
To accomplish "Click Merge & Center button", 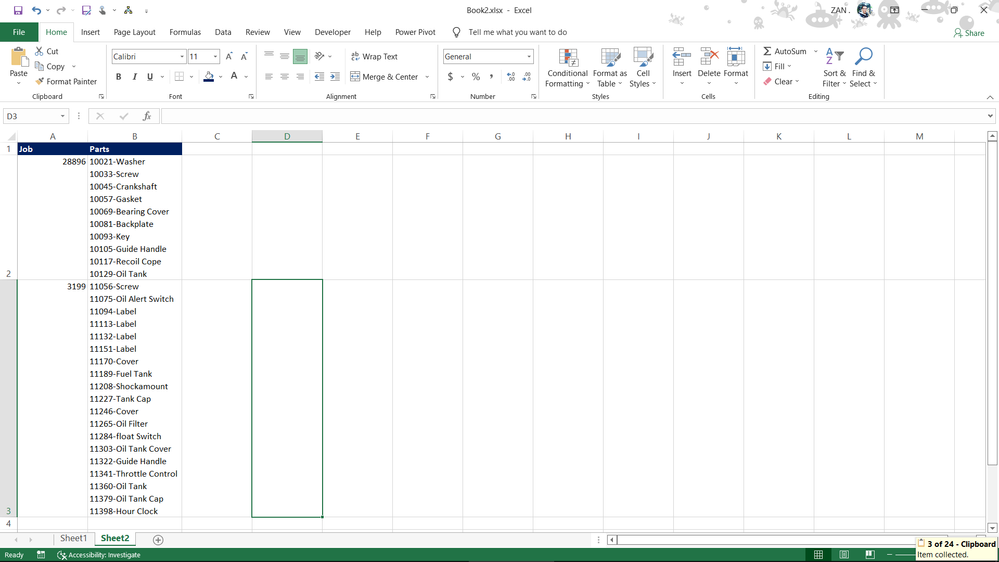I will 384,76.
